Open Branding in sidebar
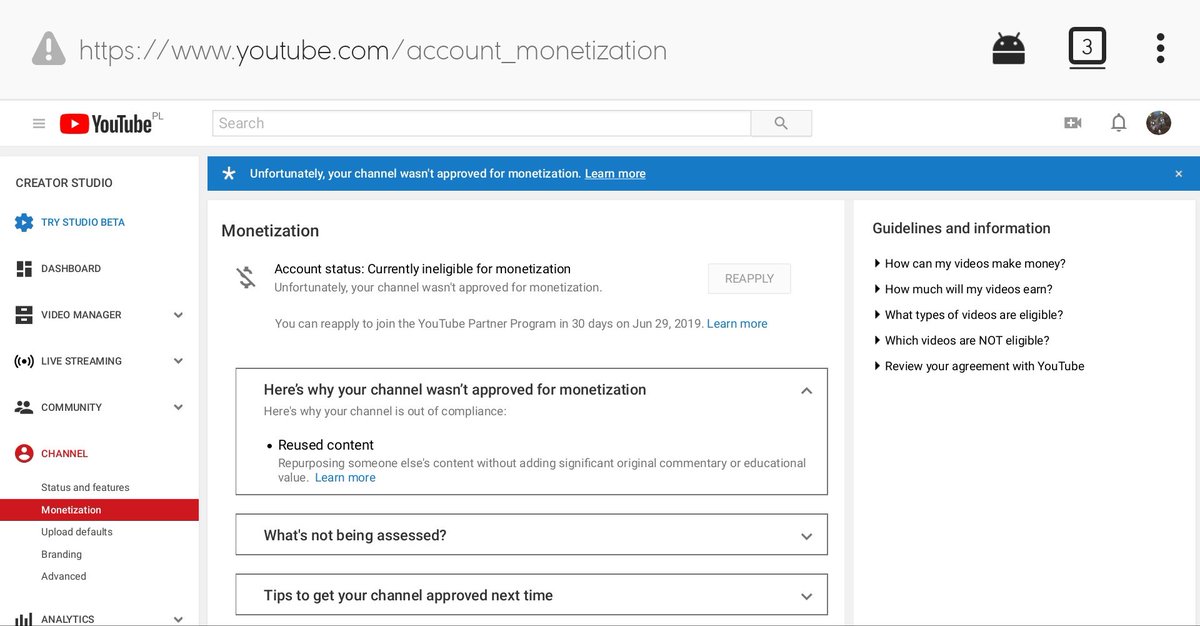 (x=62, y=554)
